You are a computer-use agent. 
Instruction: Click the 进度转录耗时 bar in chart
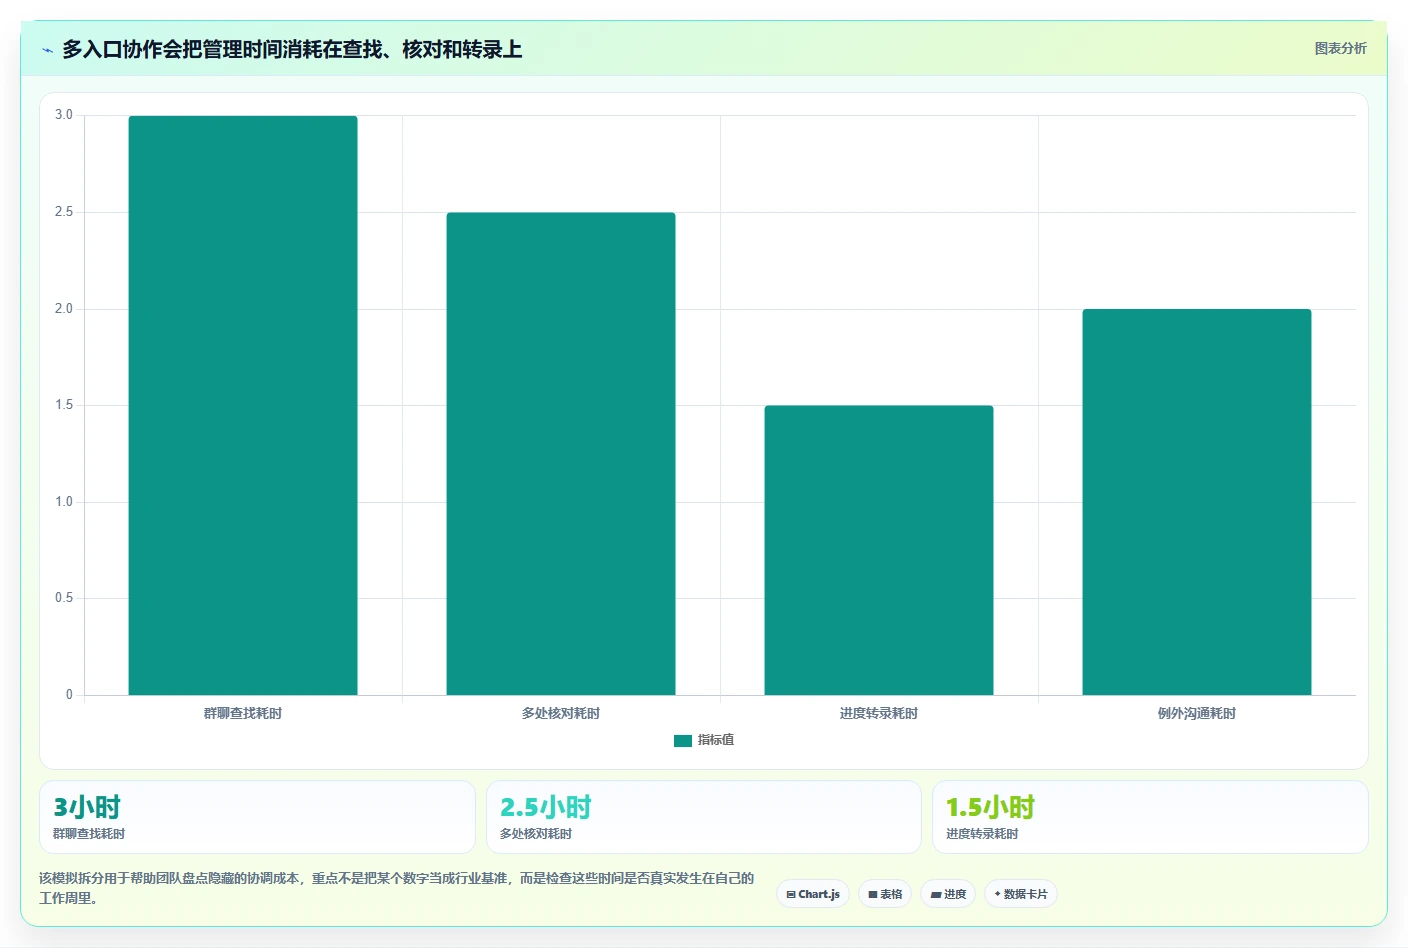(879, 550)
